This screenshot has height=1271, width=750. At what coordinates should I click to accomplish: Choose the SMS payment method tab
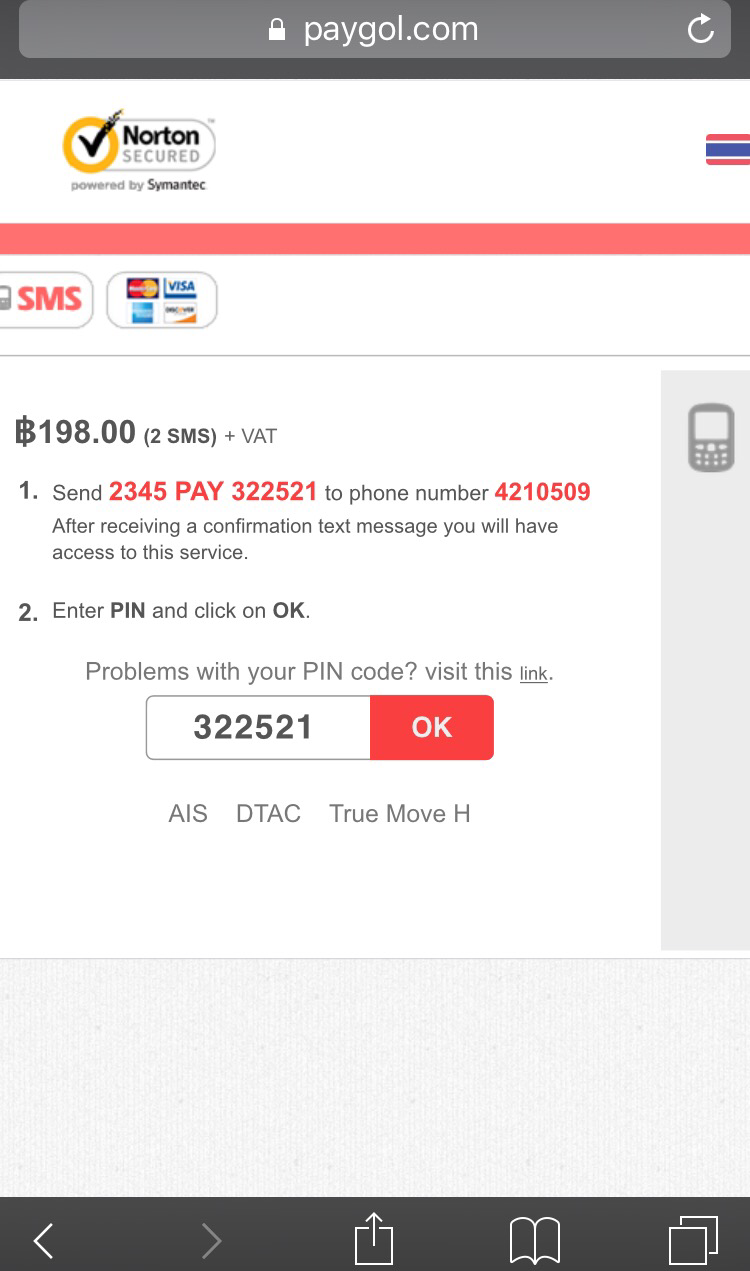point(46,299)
